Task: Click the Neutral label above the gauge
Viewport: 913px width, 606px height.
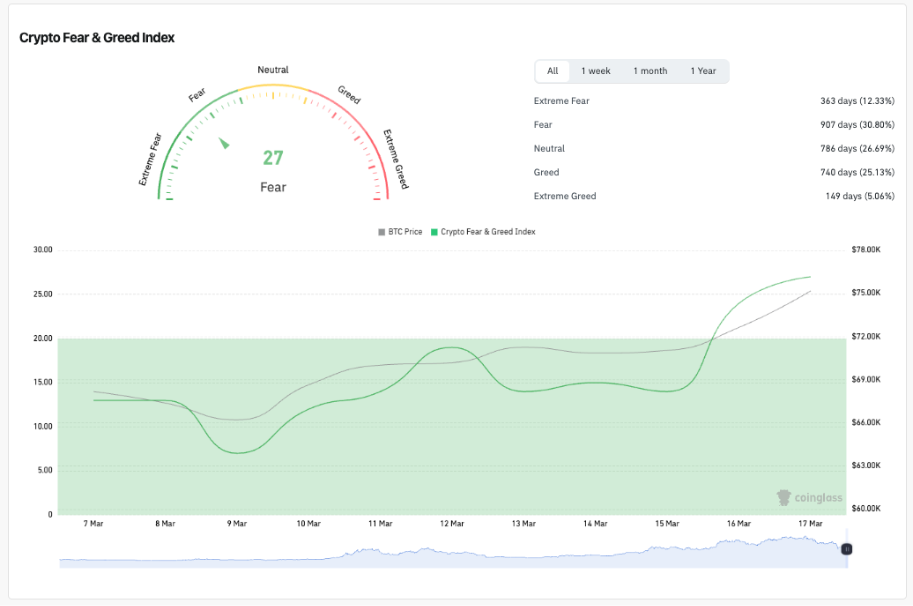Action: [273, 70]
